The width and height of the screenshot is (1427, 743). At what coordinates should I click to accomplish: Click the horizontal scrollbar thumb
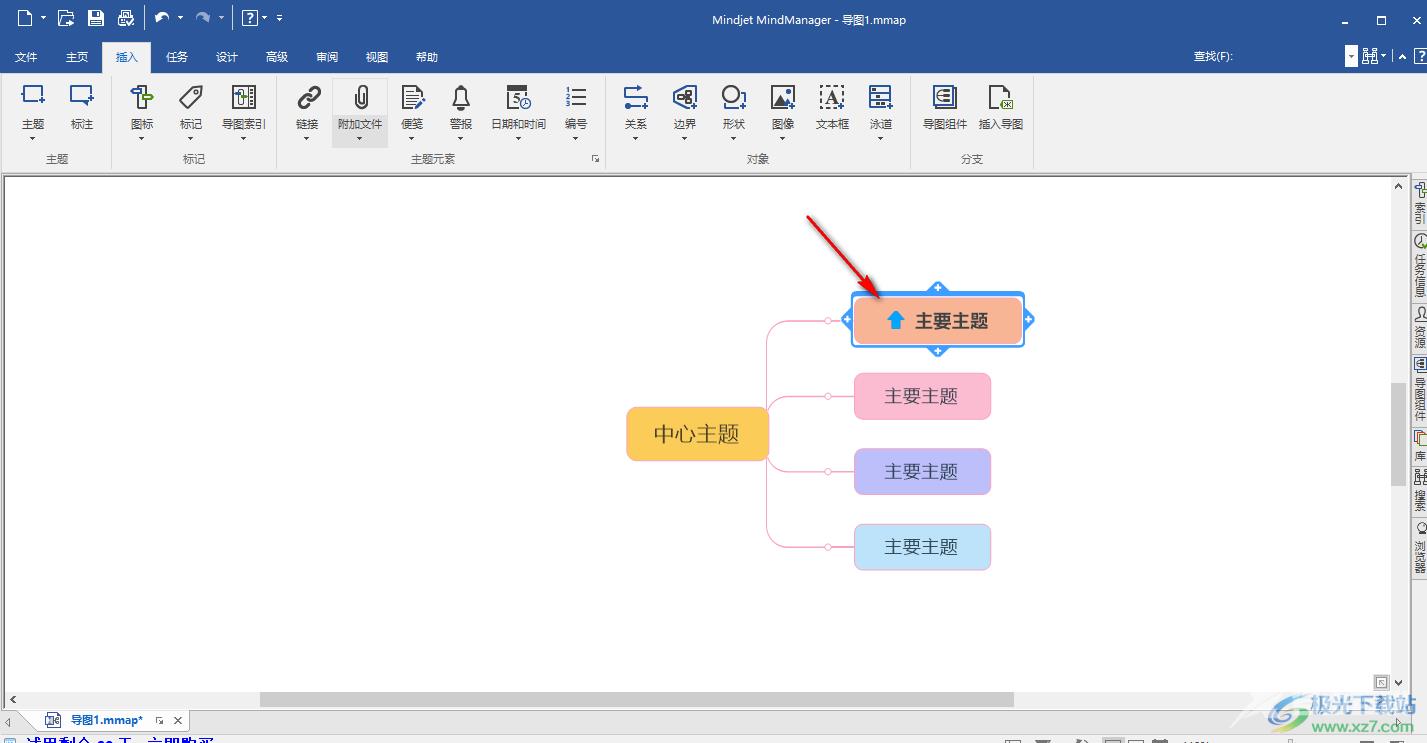pos(637,700)
